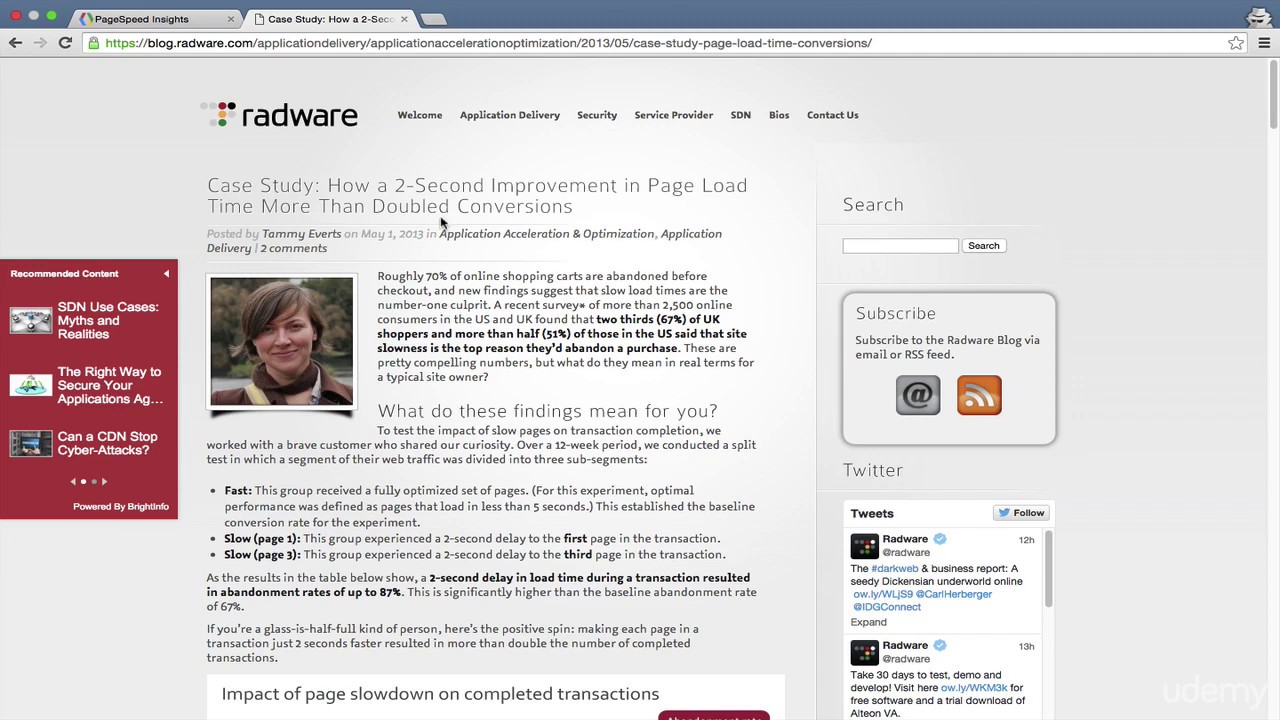Open Right Way to Secure article
This screenshot has width=1280, height=720.
pos(110,385)
